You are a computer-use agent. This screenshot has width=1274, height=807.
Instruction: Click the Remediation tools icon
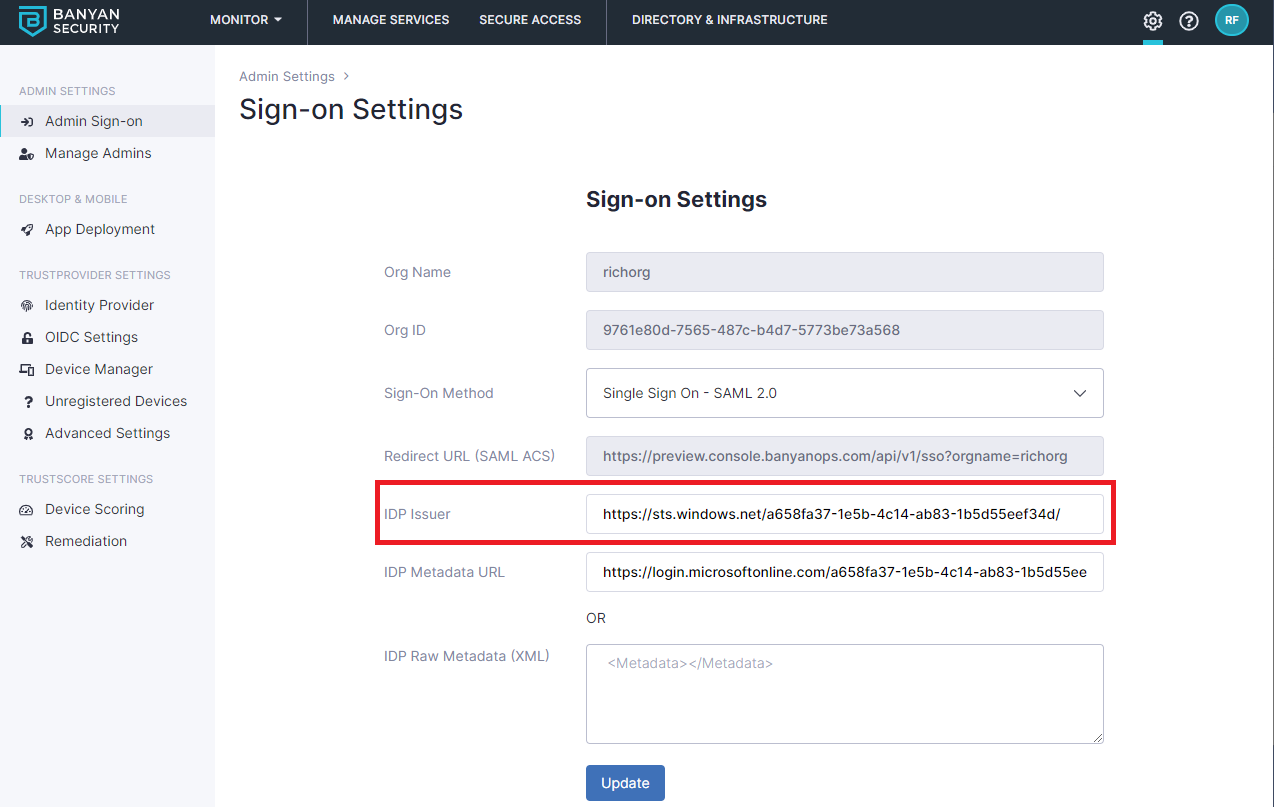tap(27, 541)
